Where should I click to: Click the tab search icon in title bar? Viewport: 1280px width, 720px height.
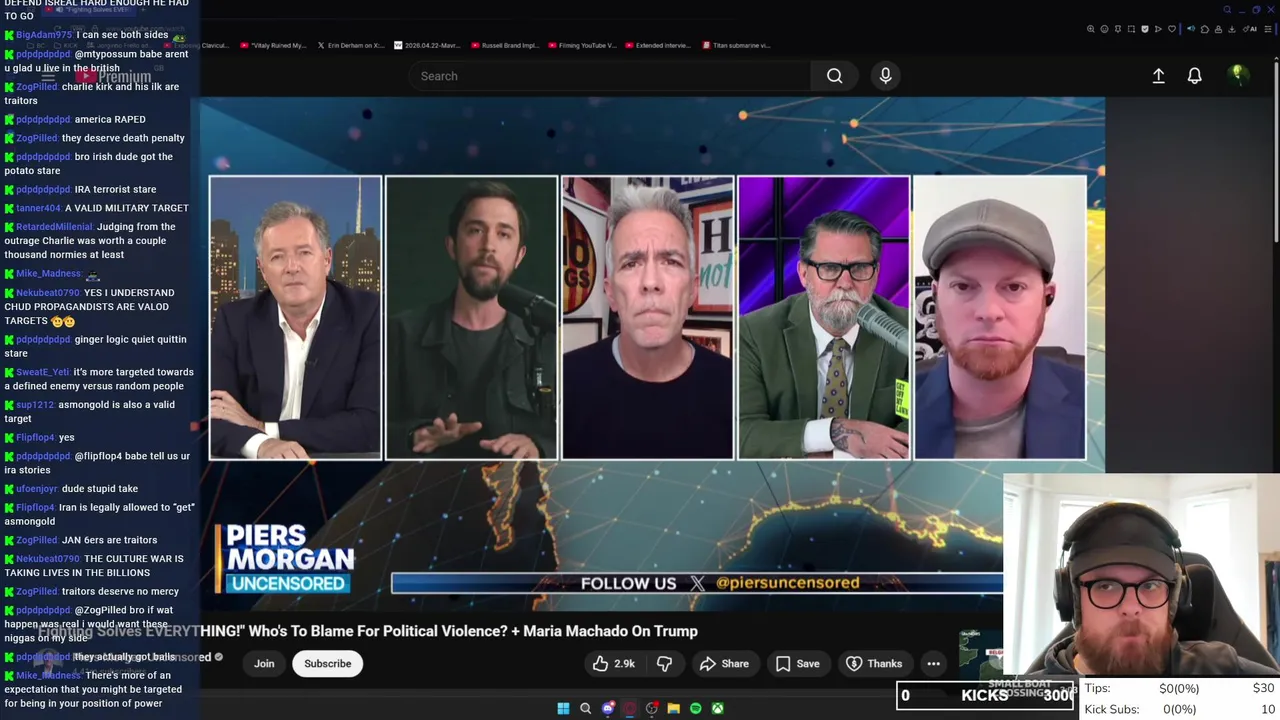click(1227, 10)
